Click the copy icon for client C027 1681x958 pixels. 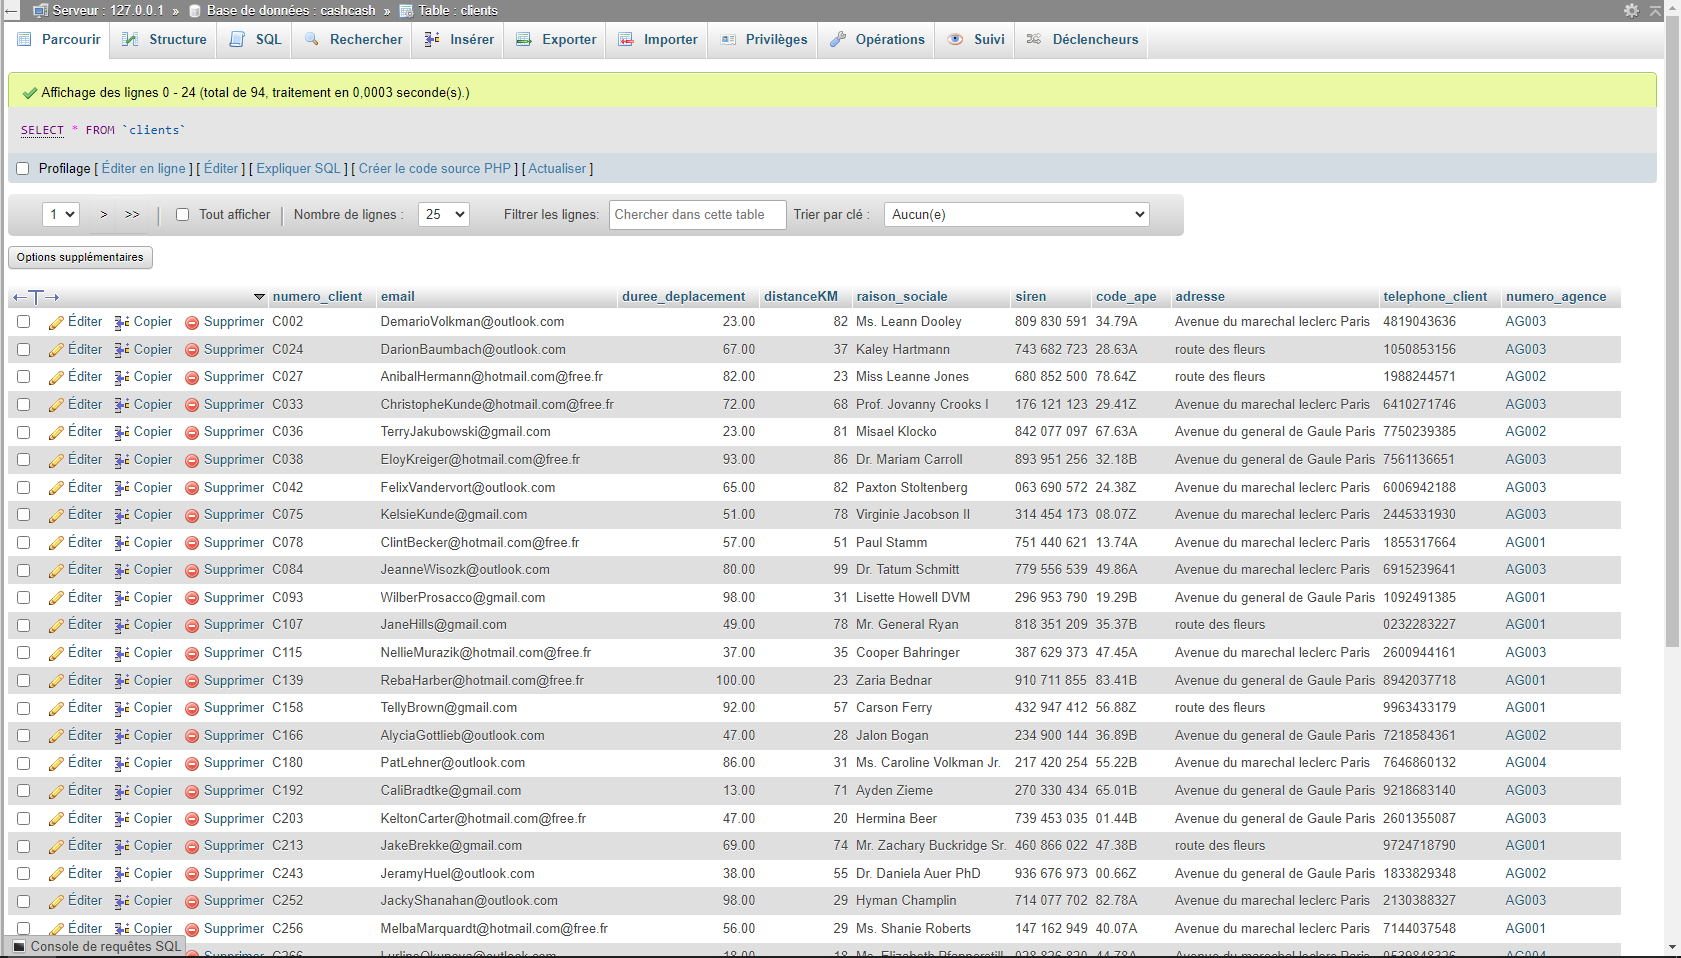click(x=122, y=377)
